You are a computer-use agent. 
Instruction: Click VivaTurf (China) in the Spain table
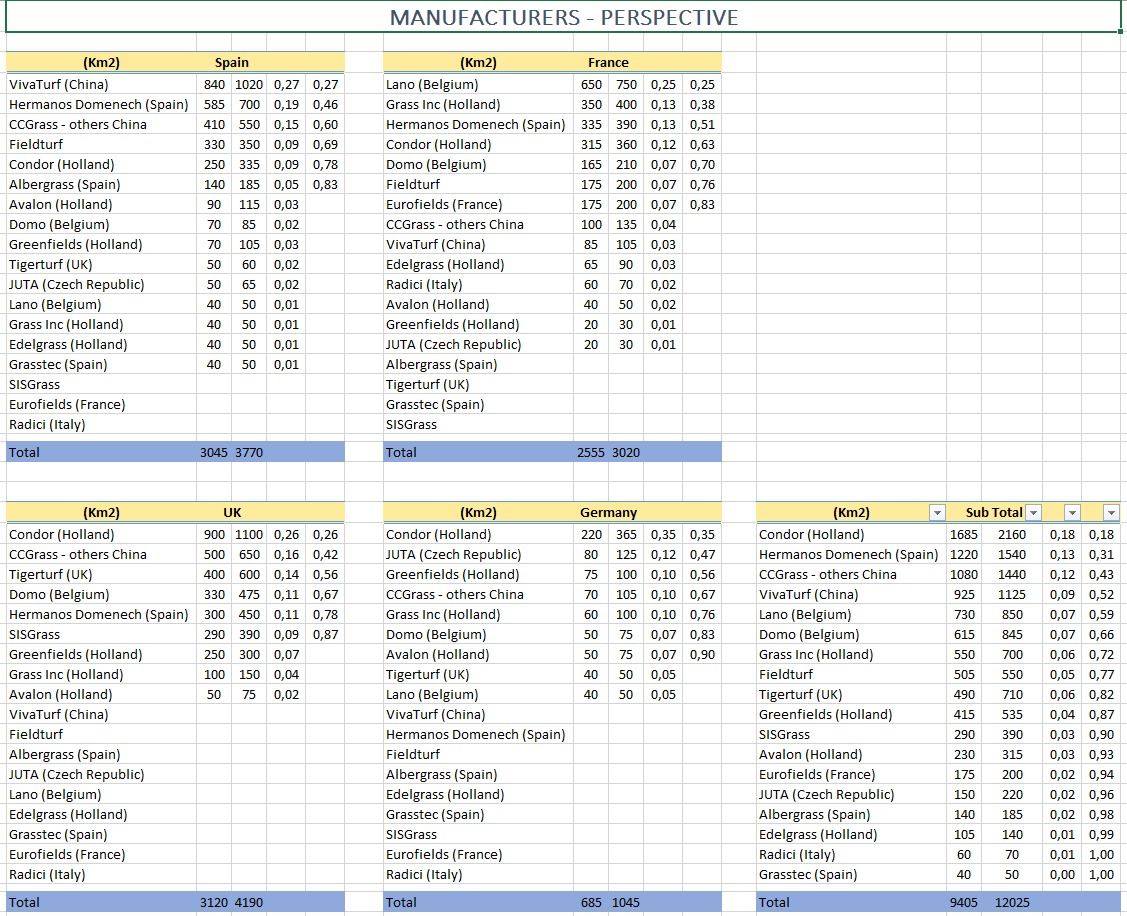[59, 84]
